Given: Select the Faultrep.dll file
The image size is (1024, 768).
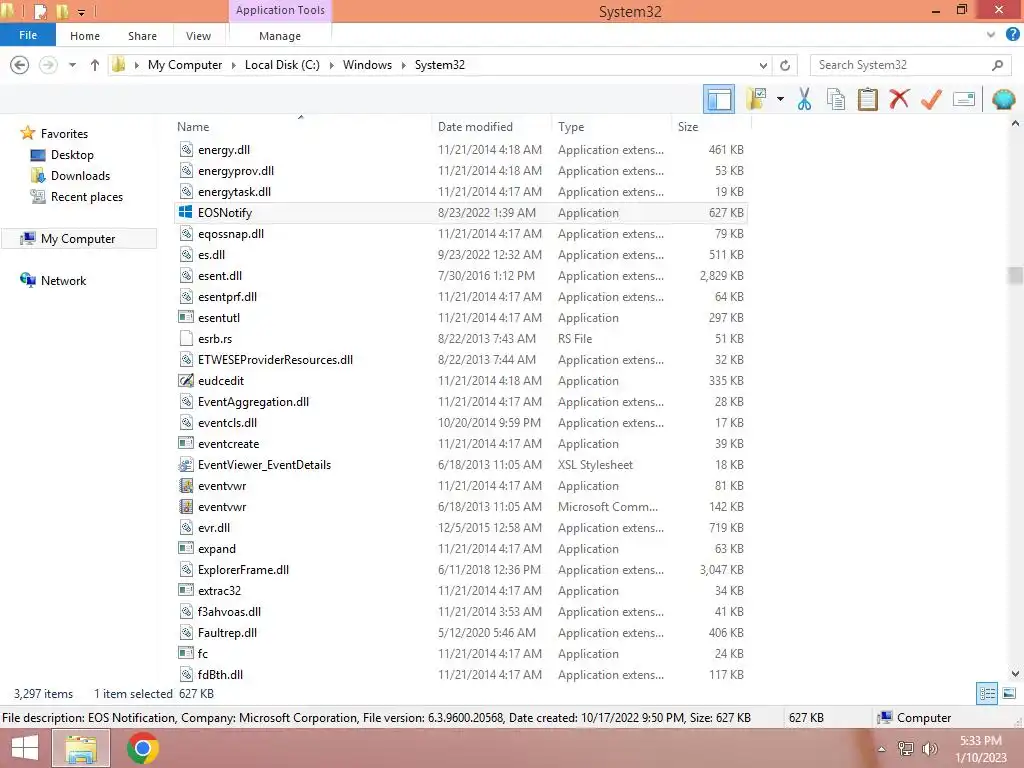Looking at the screenshot, I should [461, 633].
